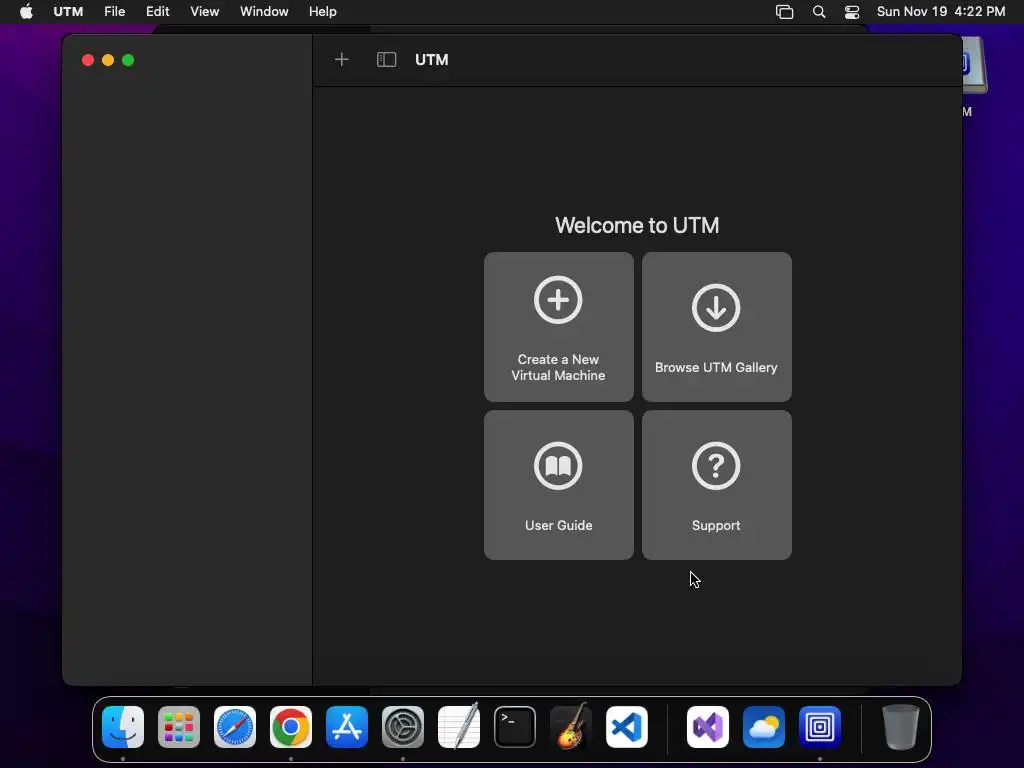Click the plus icon to add a VM
The image size is (1024, 768).
[x=342, y=60]
